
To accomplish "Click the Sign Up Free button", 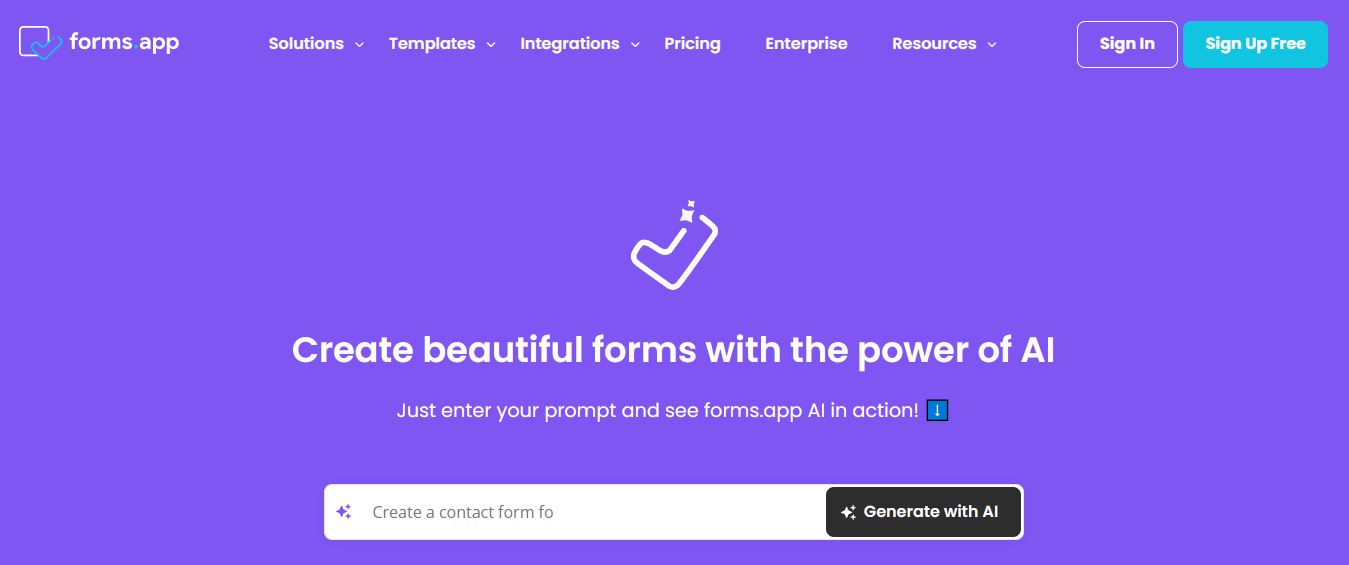I will pyautogui.click(x=1255, y=44).
